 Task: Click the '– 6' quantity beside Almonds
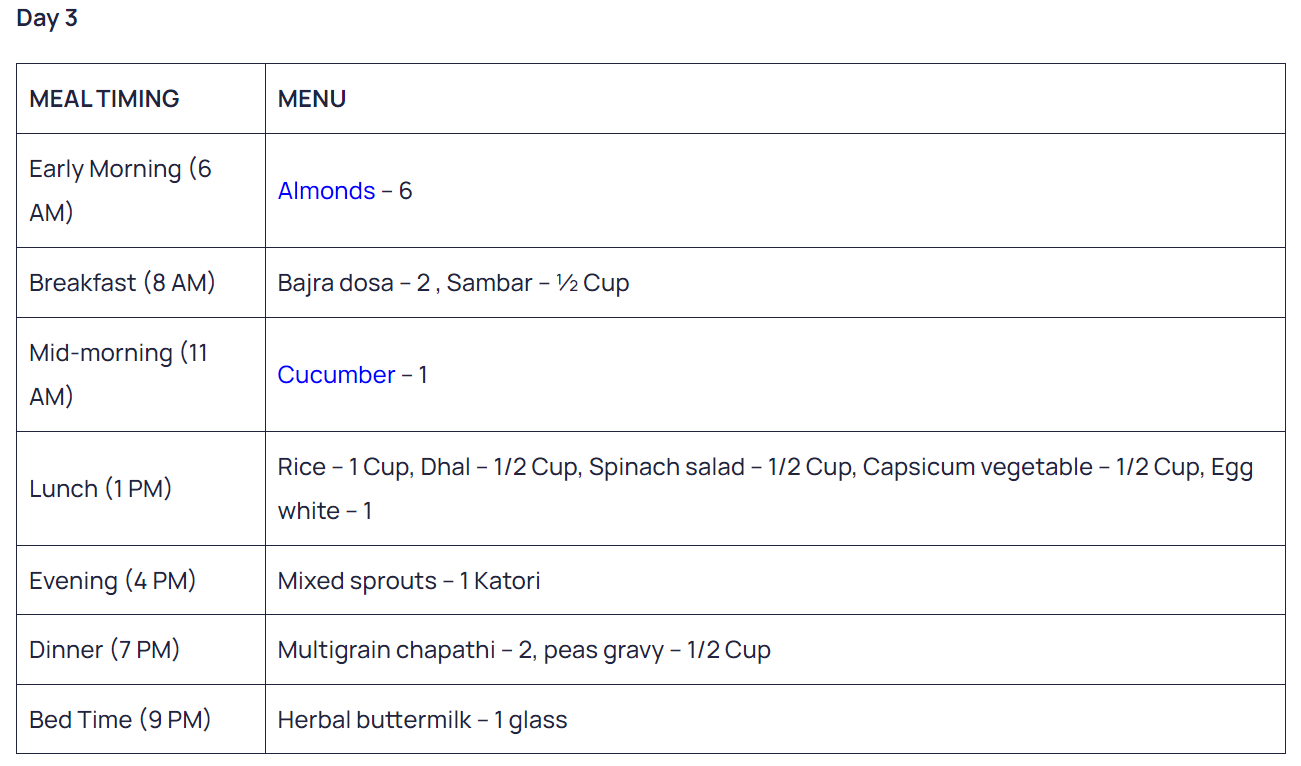click(397, 191)
